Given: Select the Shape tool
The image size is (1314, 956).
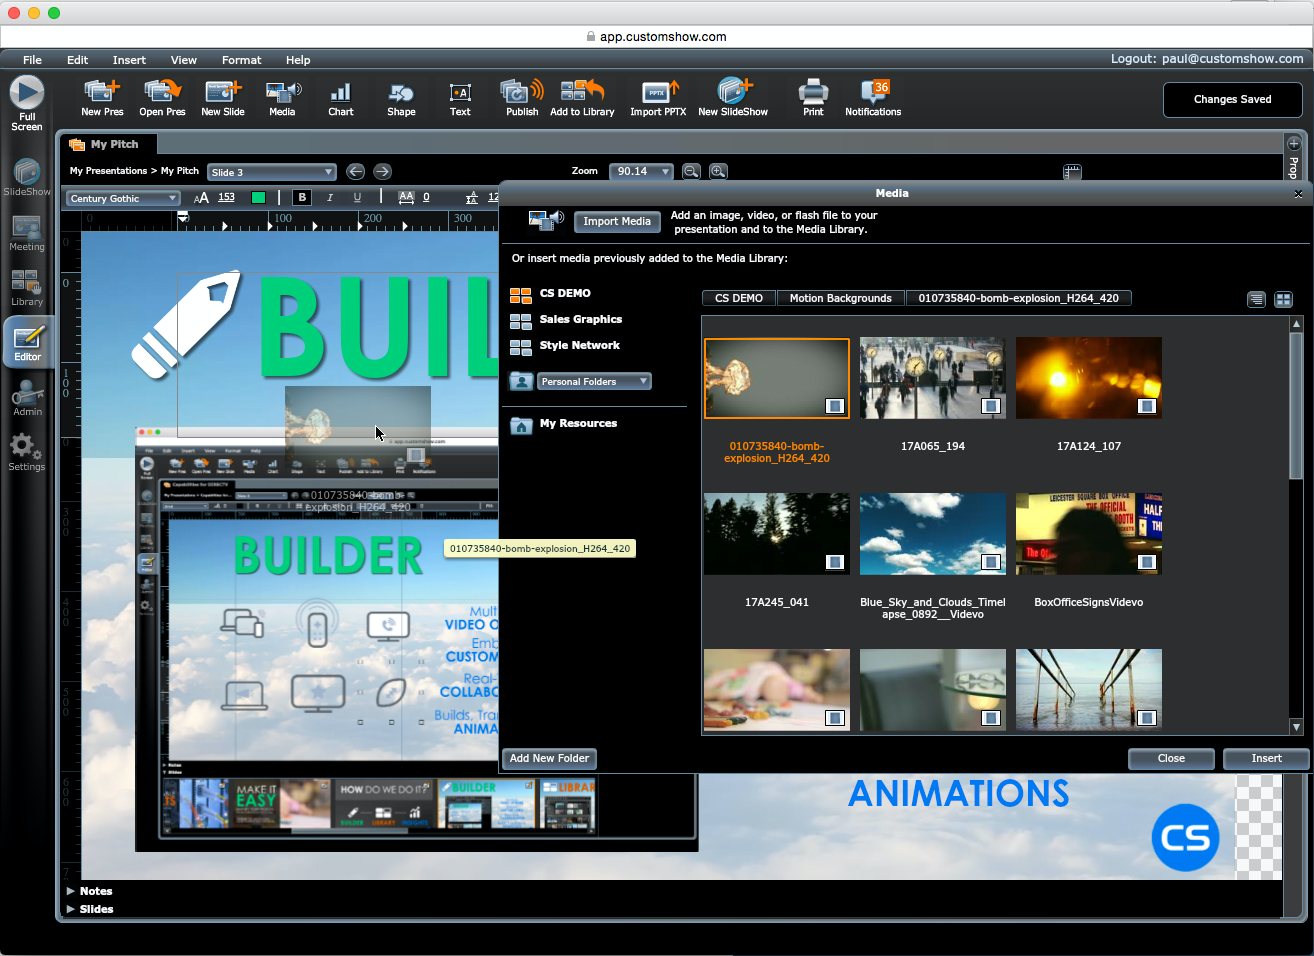Looking at the screenshot, I should (401, 98).
